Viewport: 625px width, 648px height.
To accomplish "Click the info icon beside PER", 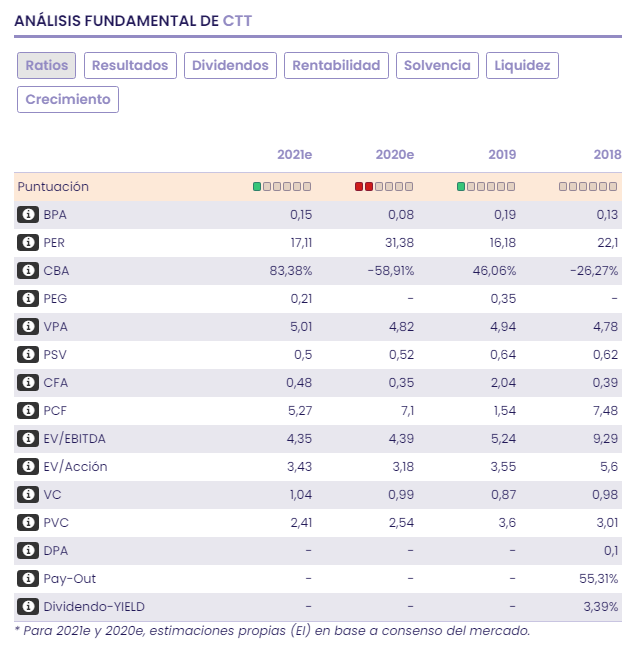I will [28, 243].
